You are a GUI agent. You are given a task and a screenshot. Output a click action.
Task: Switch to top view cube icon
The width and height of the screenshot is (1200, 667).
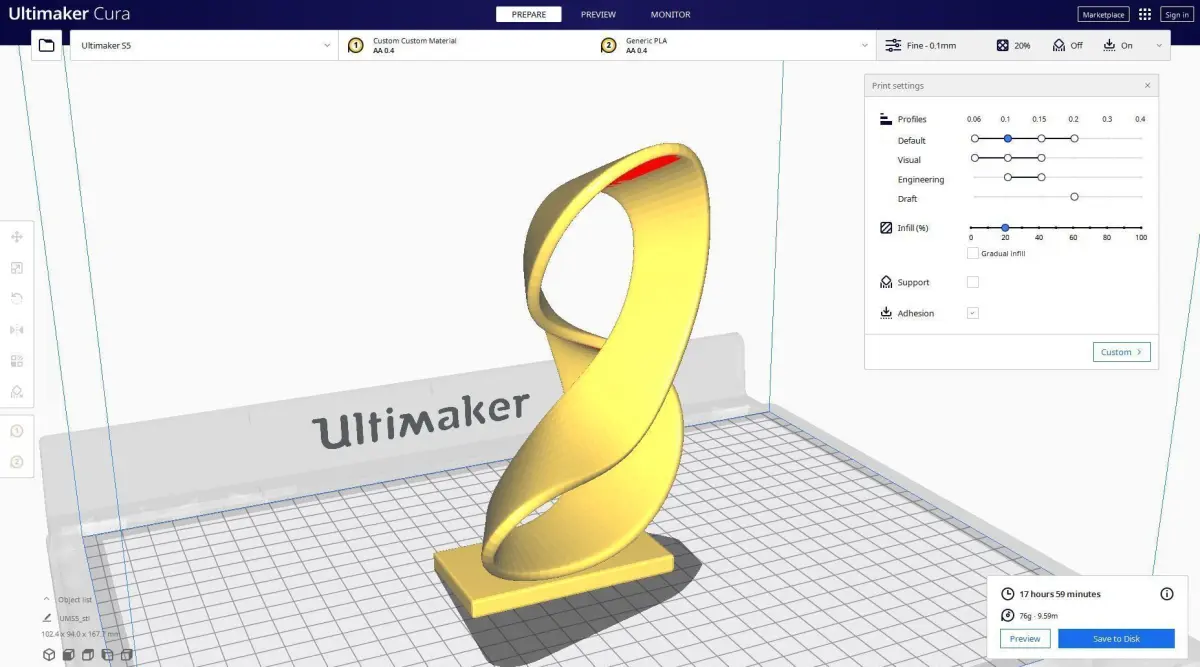pos(87,655)
